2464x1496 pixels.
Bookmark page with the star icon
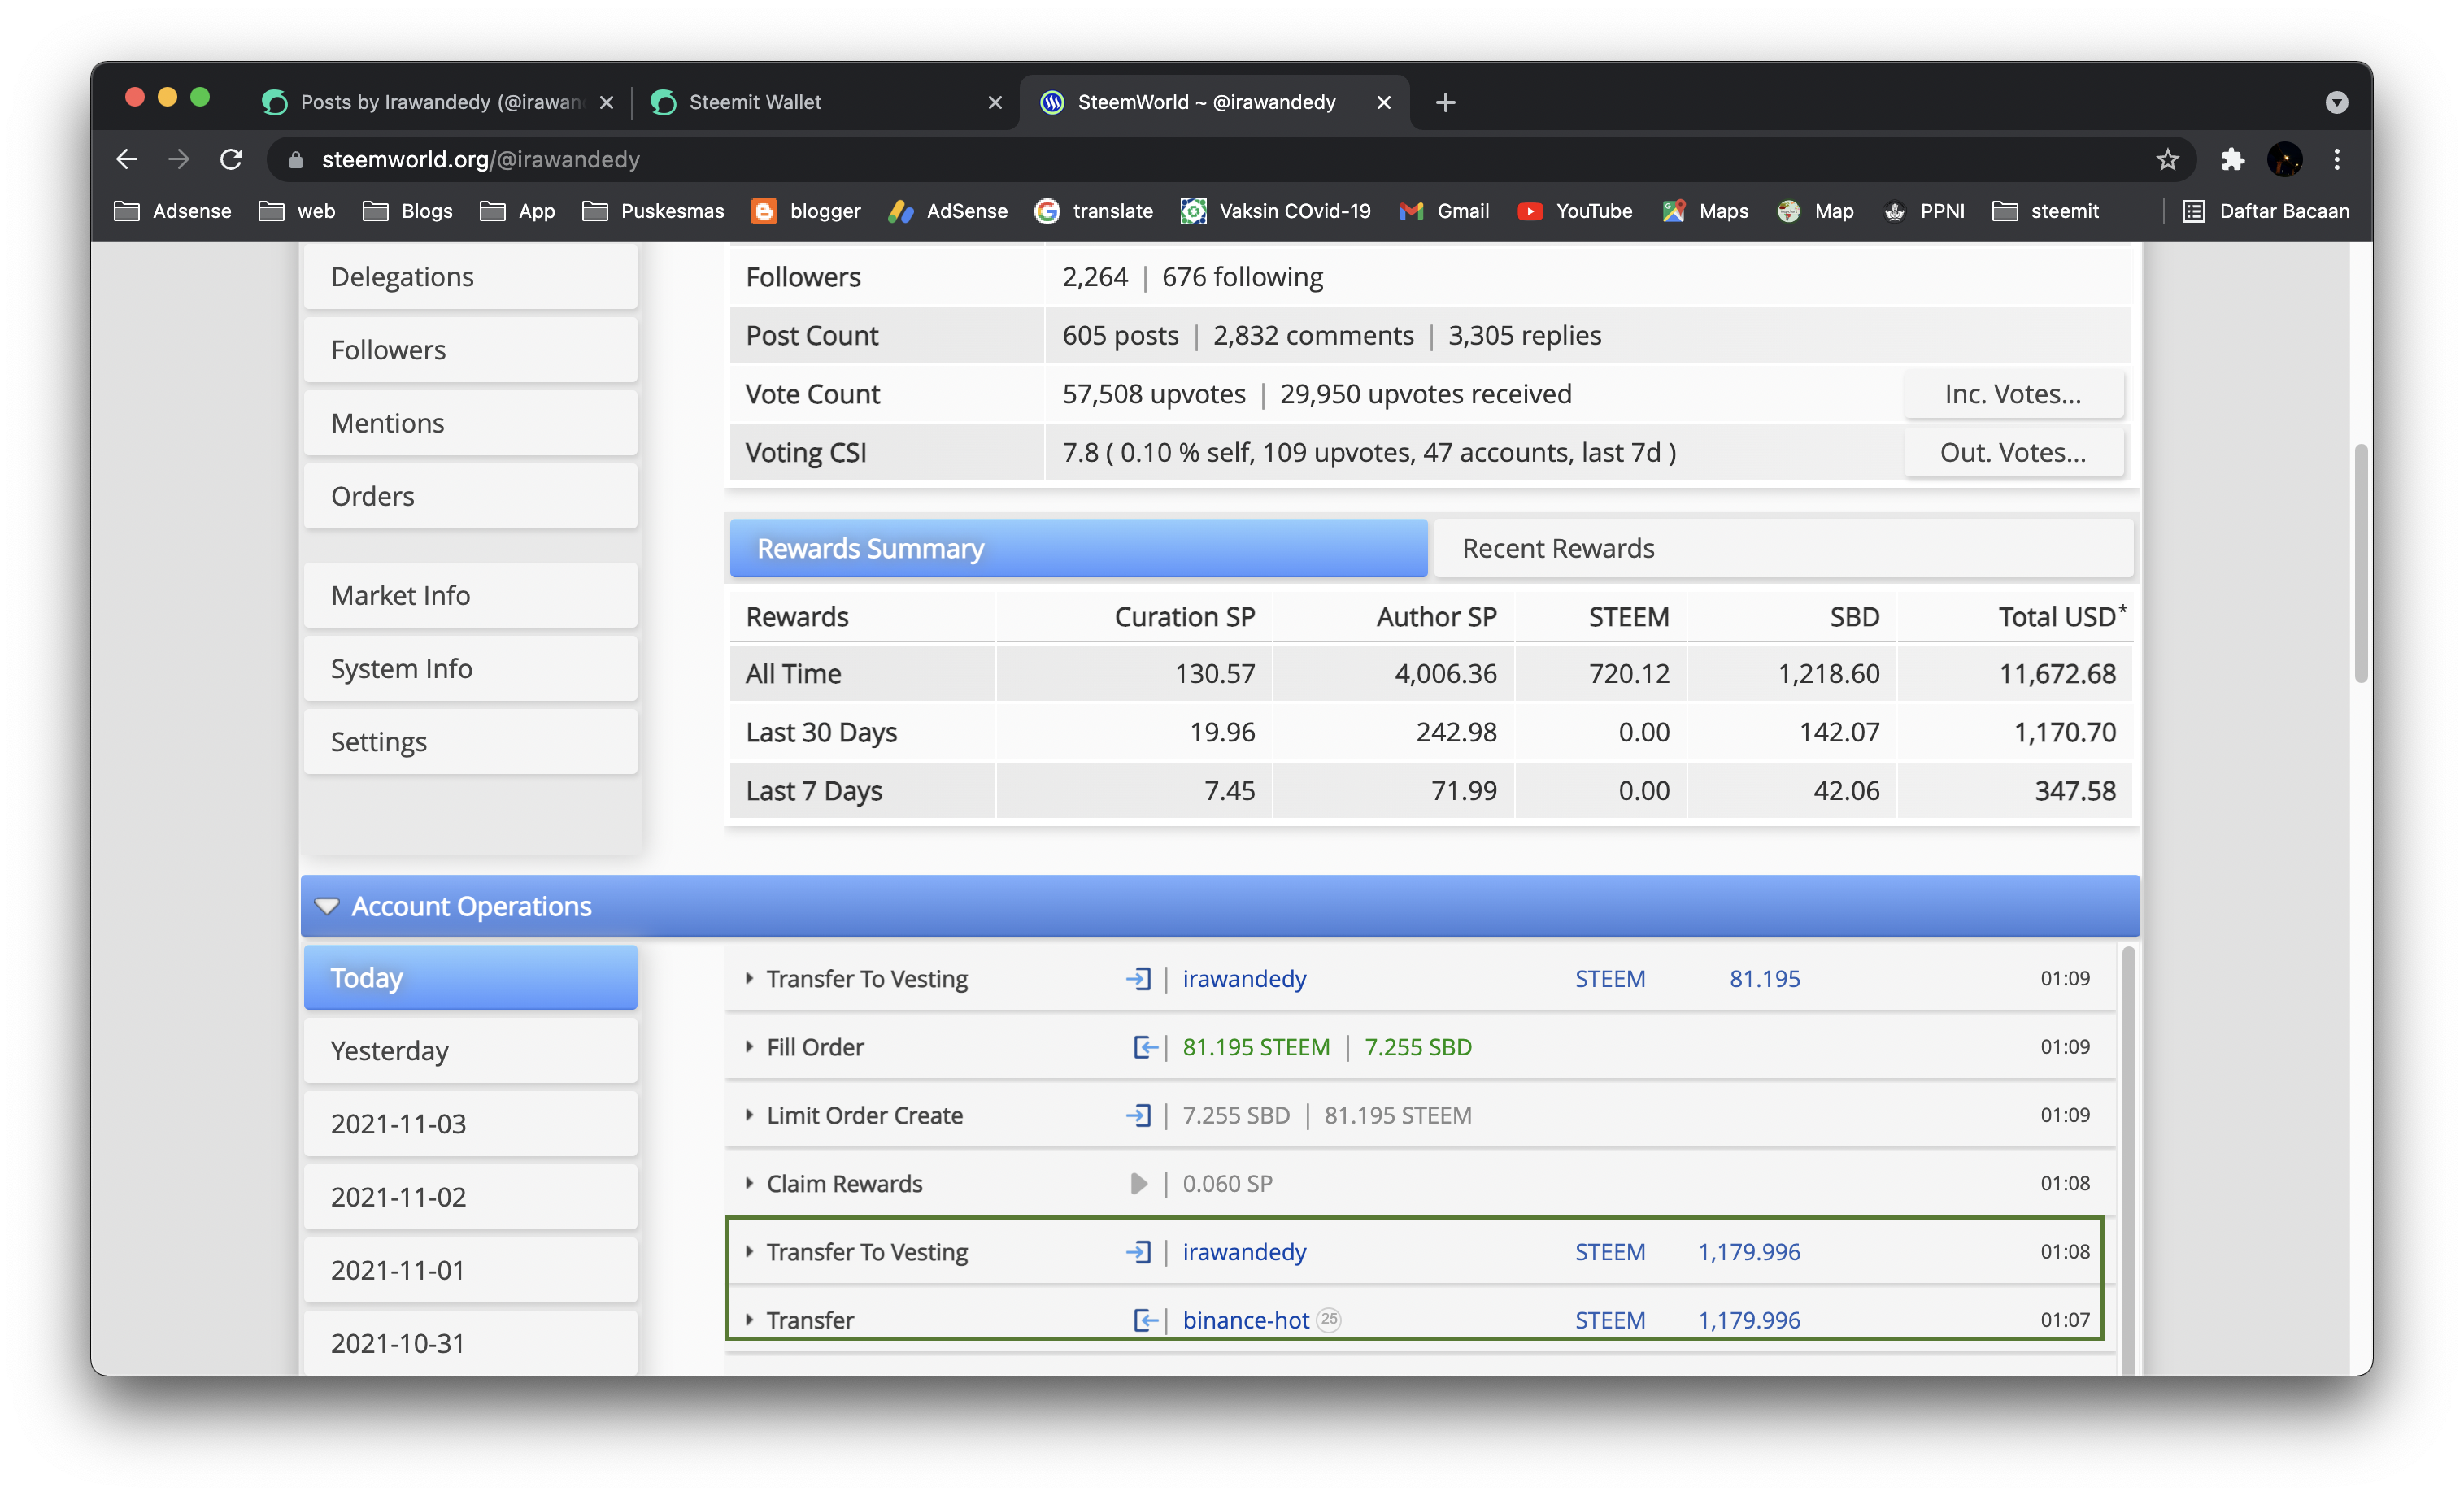(x=2167, y=159)
